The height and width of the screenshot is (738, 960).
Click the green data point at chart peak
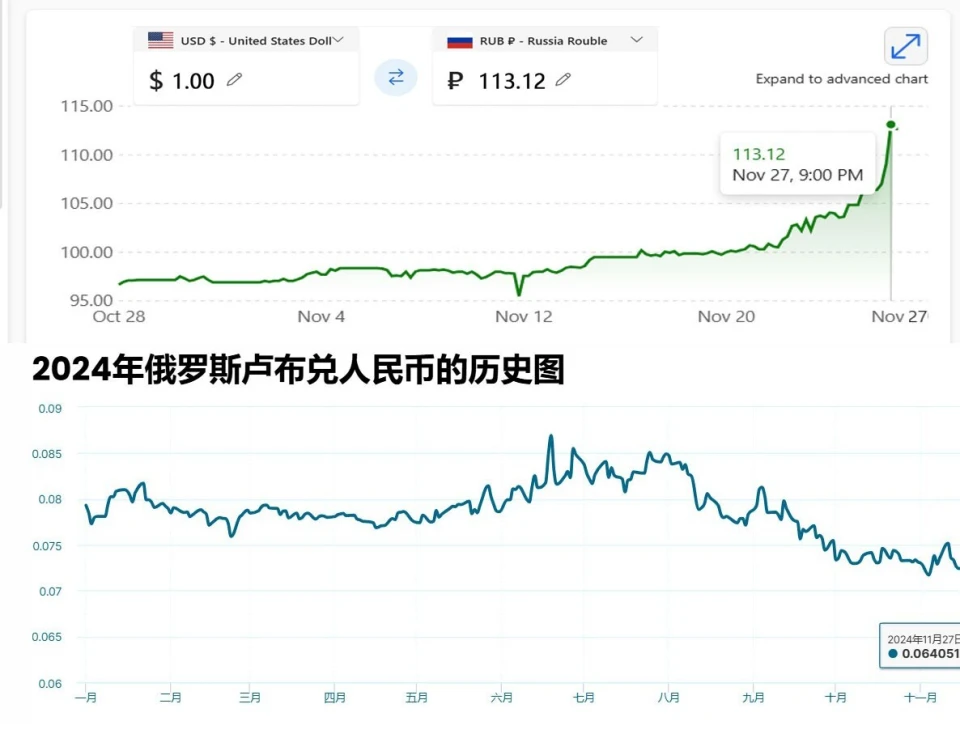point(891,125)
